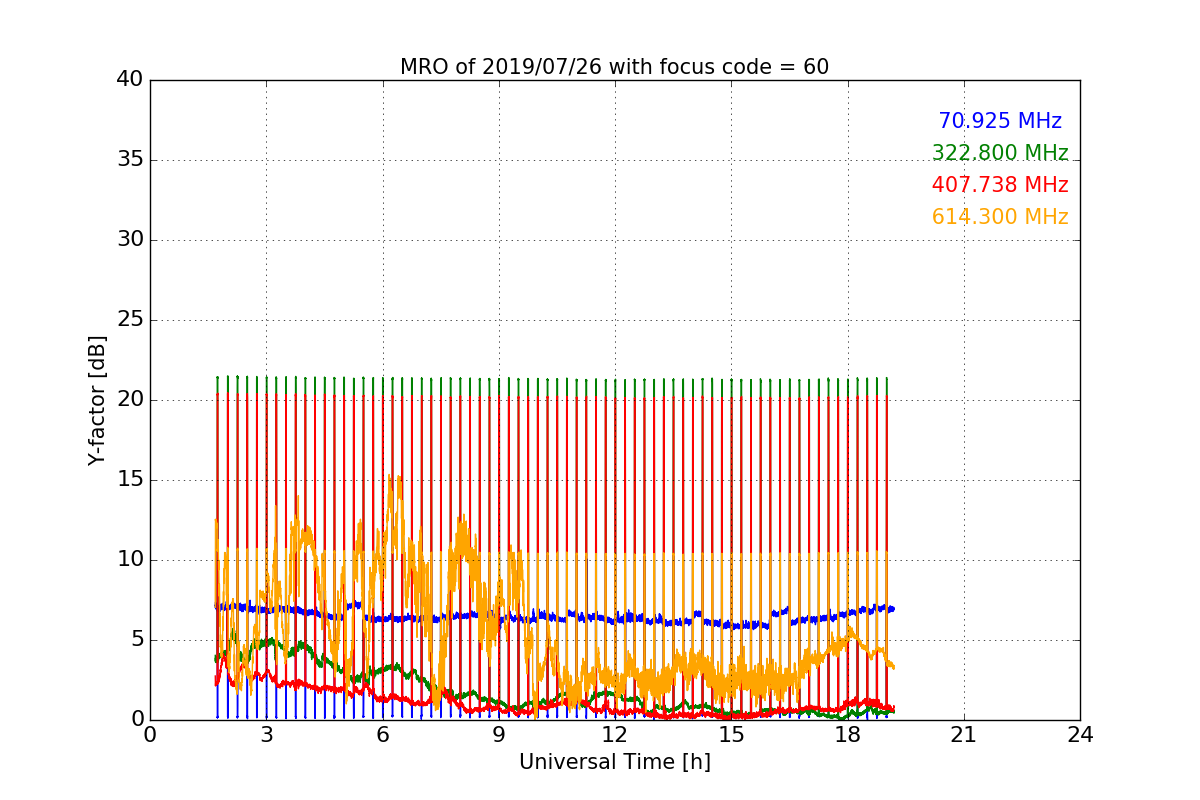Click the y-axis tick label 20
1200x800 pixels.
click(129, 400)
